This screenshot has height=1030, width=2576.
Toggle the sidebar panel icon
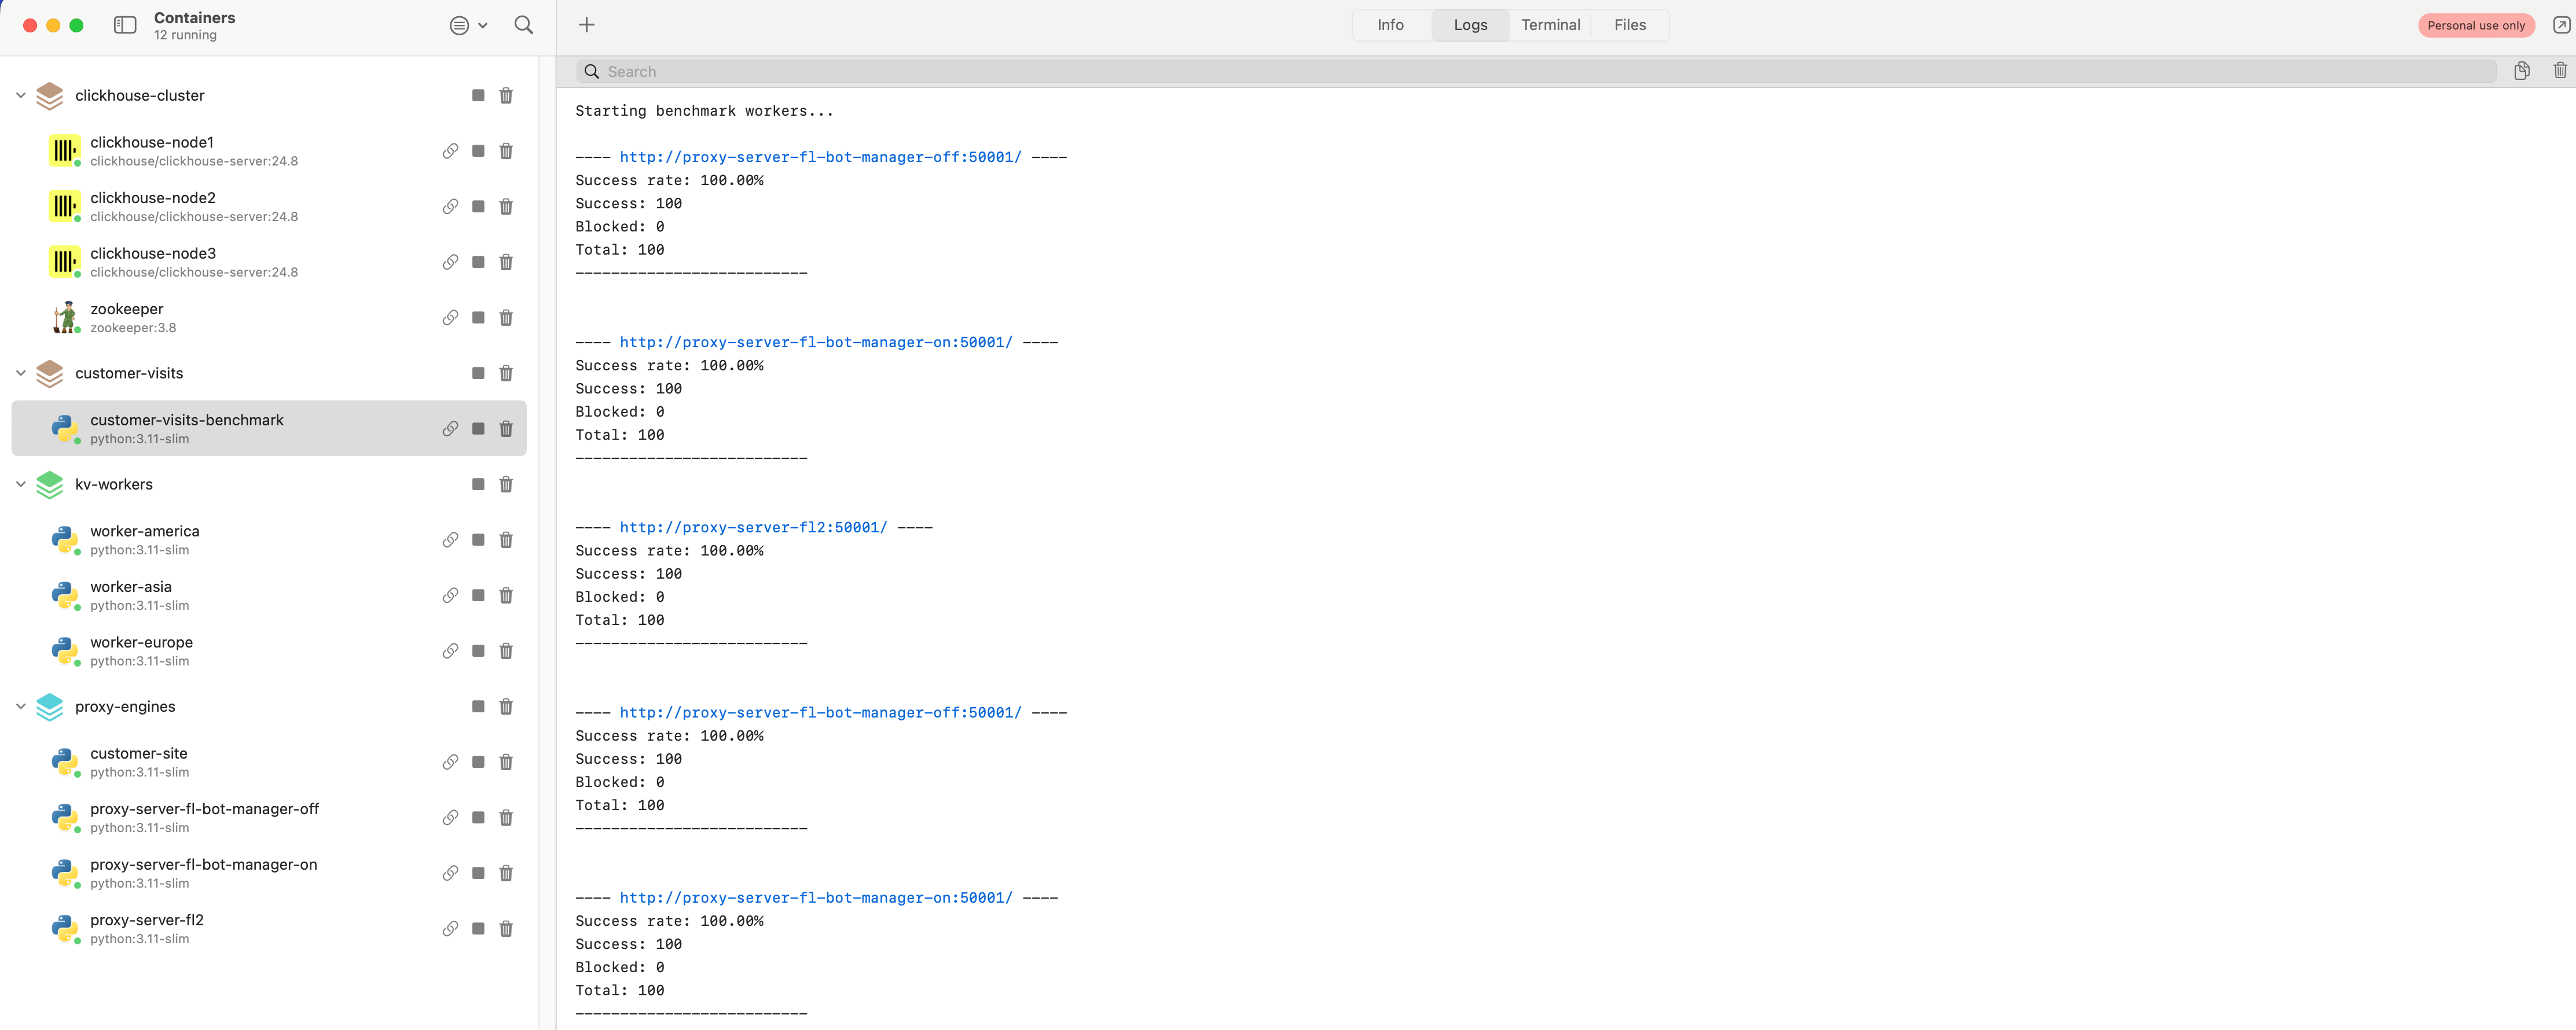pos(125,25)
